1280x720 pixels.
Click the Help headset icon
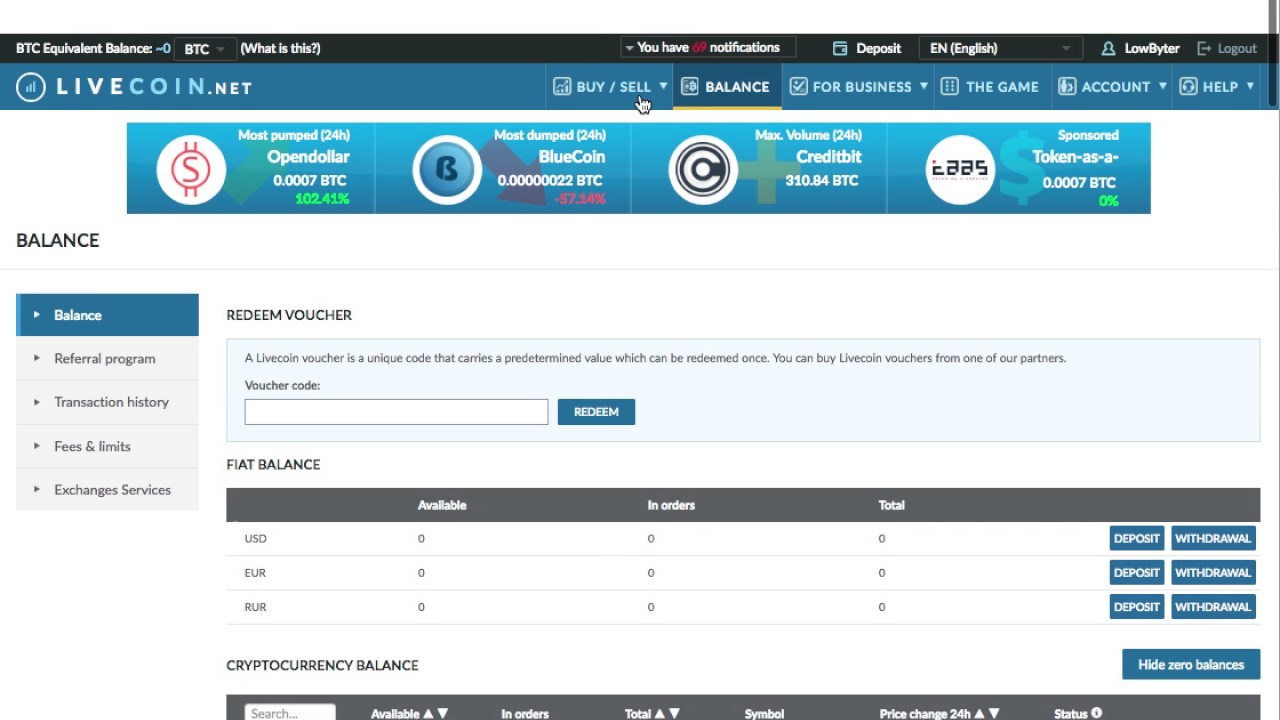pyautogui.click(x=1188, y=86)
